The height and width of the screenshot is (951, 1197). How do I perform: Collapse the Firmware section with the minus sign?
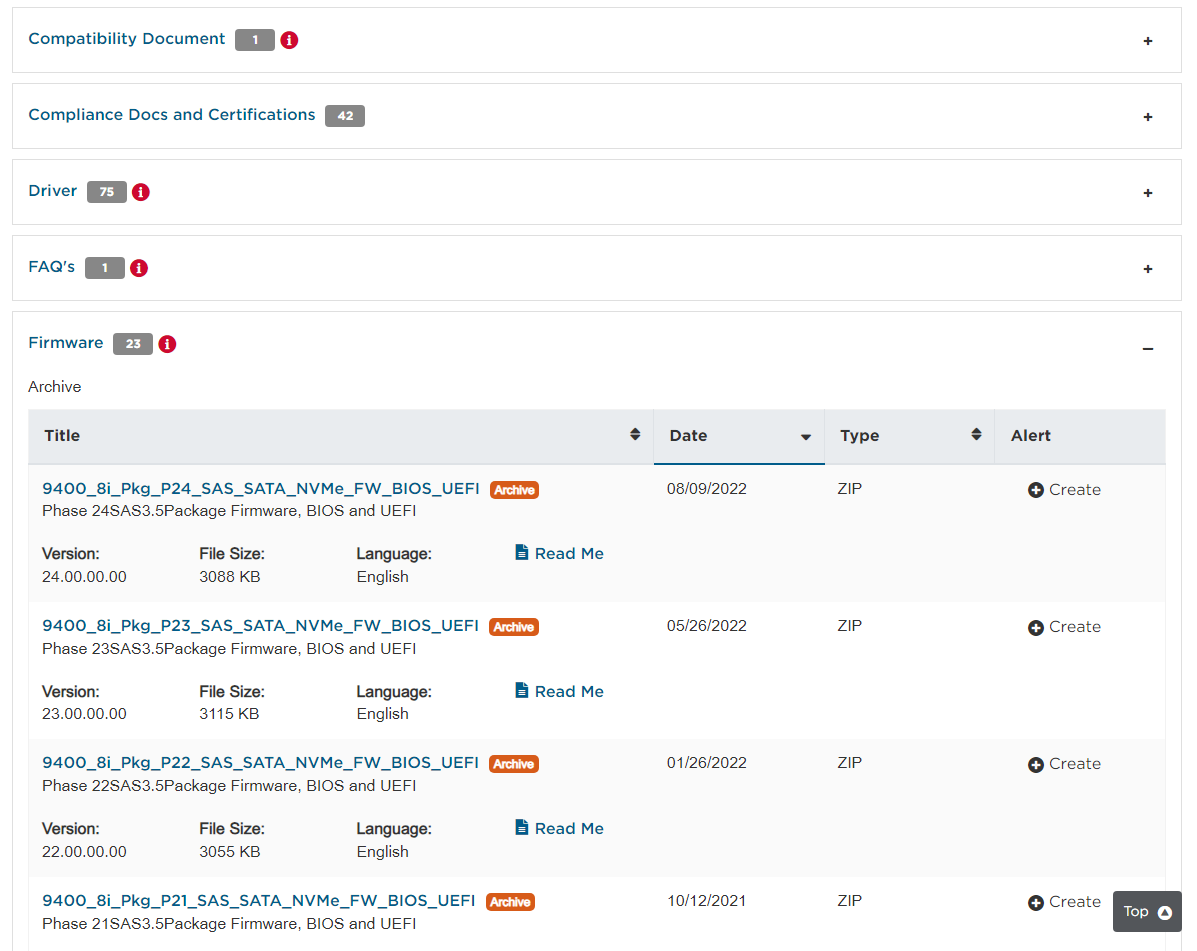(1147, 349)
